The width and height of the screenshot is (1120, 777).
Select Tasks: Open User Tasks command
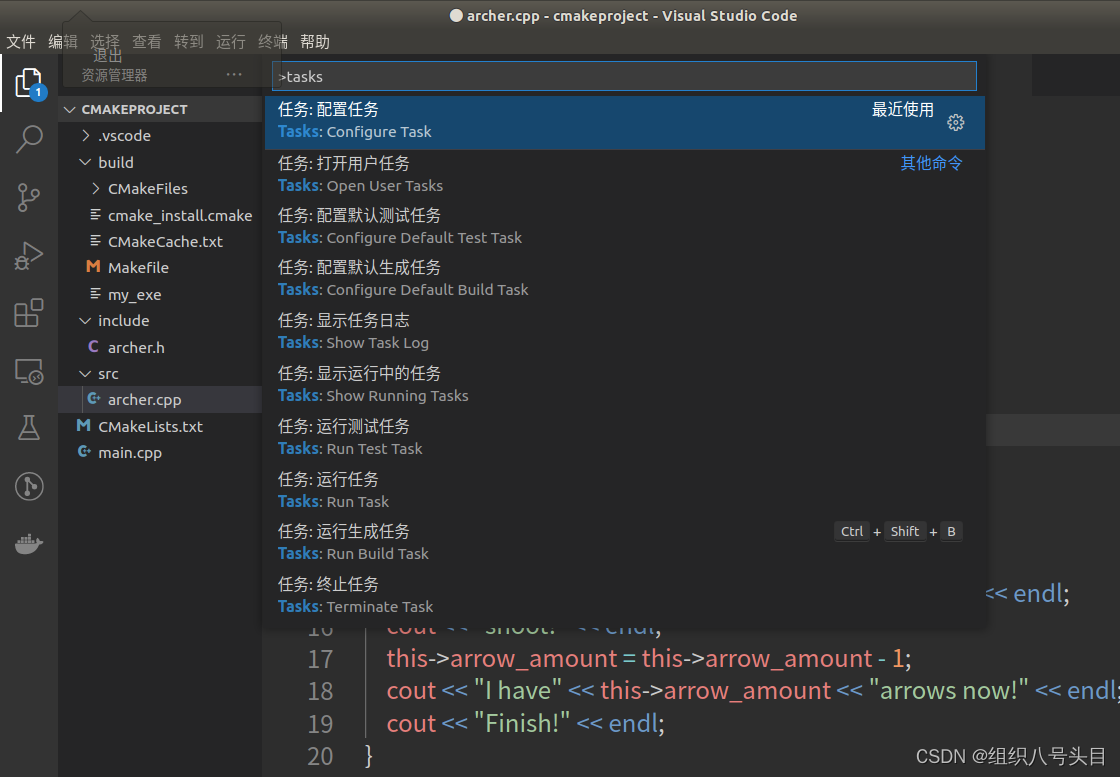click(625, 176)
